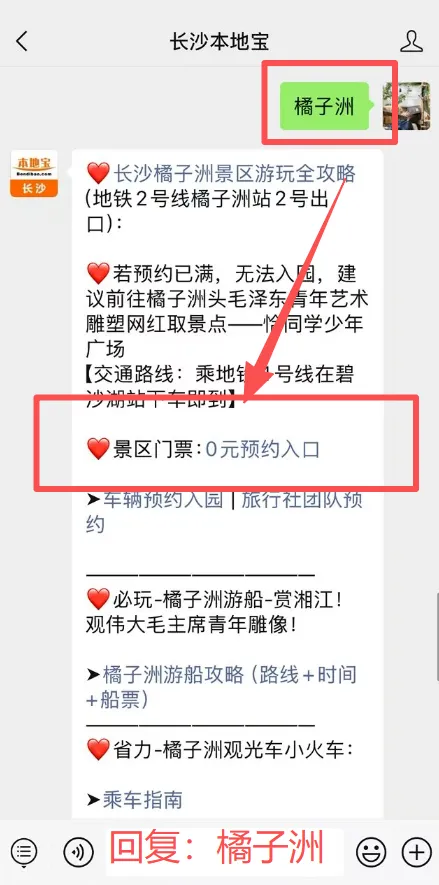Open the account profile icon at top right
439x885 pixels.
pos(411,41)
